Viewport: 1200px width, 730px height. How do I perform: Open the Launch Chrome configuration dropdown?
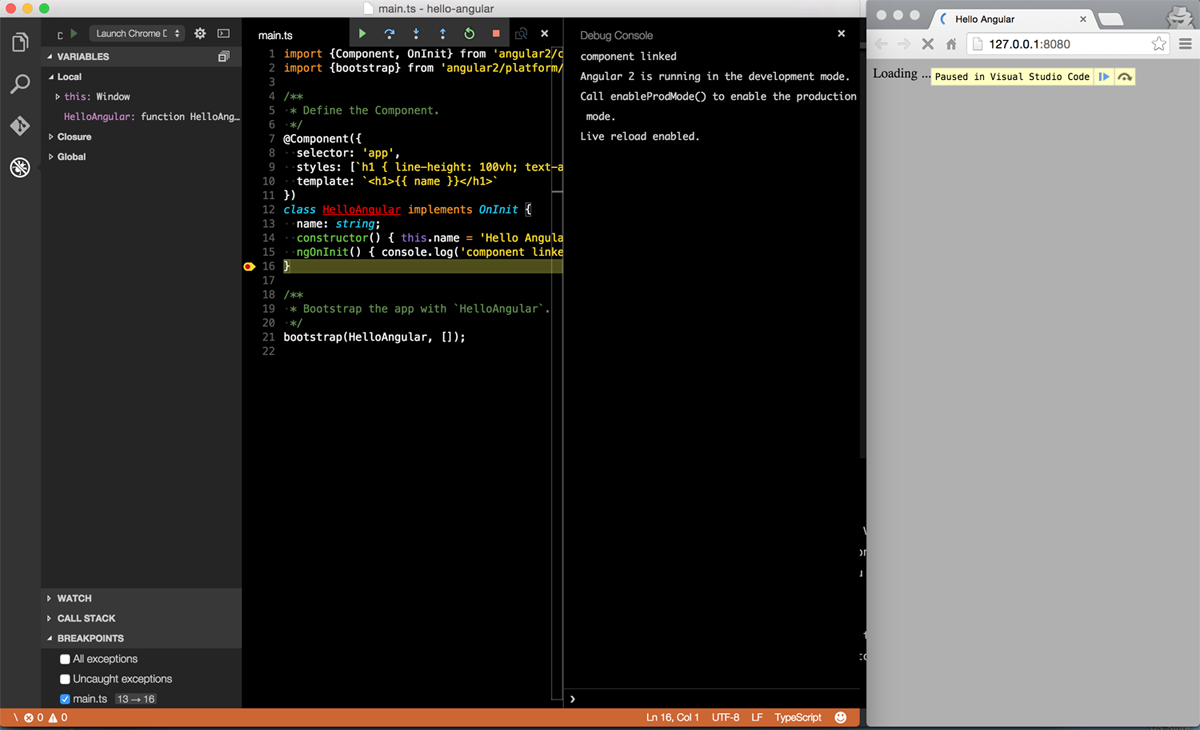tap(137, 32)
